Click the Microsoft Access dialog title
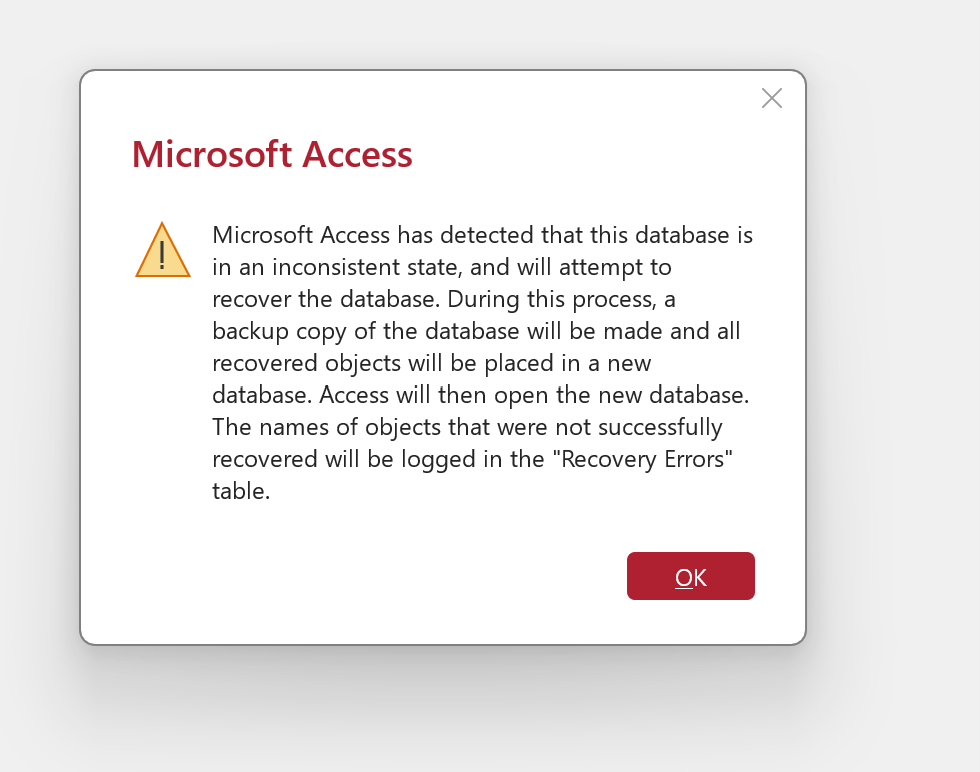Viewport: 980px width, 772px height. (272, 154)
